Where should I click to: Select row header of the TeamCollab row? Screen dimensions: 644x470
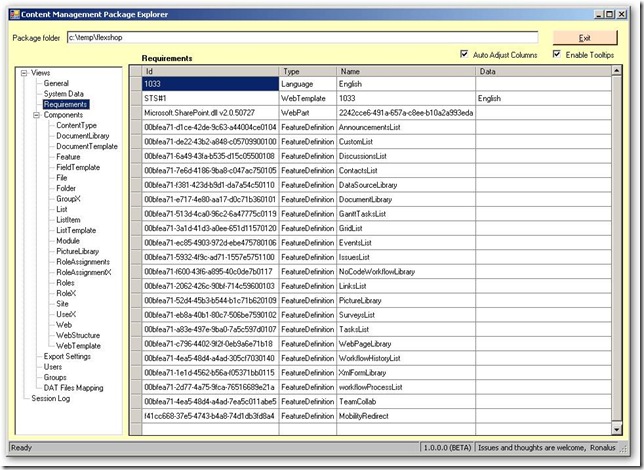136,402
